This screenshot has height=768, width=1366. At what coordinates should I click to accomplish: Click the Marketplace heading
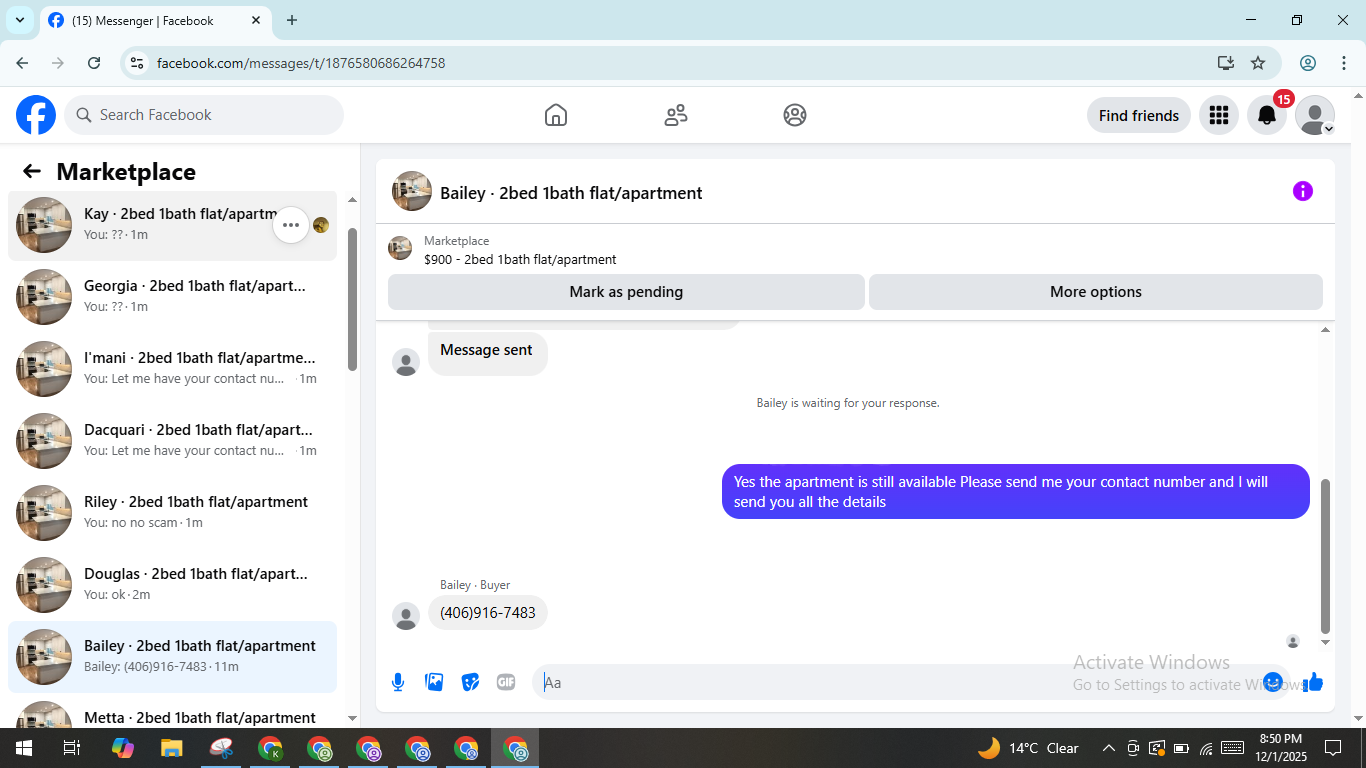click(126, 172)
